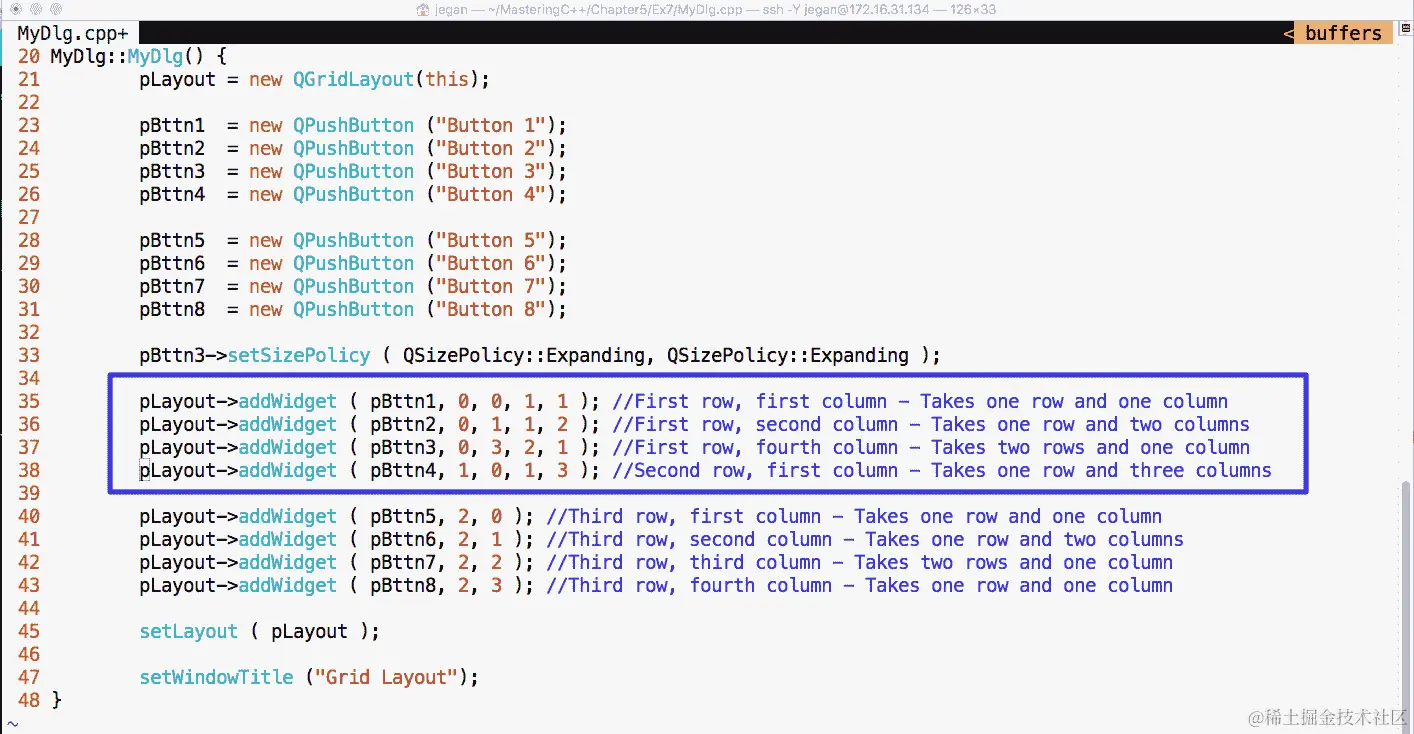Place cursor on line number 20
Viewport: 1414px width, 734px height.
28,56
